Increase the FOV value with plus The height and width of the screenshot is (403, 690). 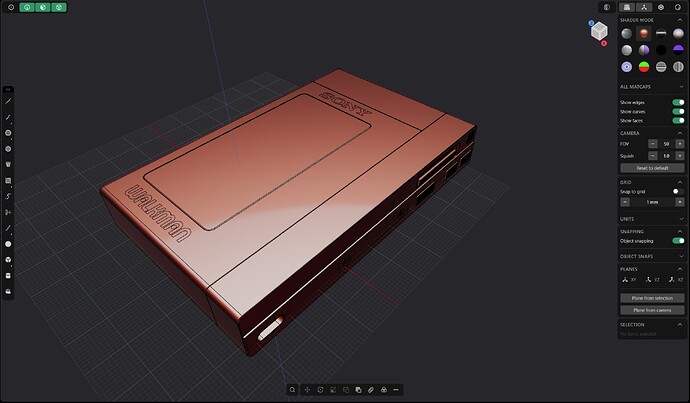pyautogui.click(x=679, y=144)
